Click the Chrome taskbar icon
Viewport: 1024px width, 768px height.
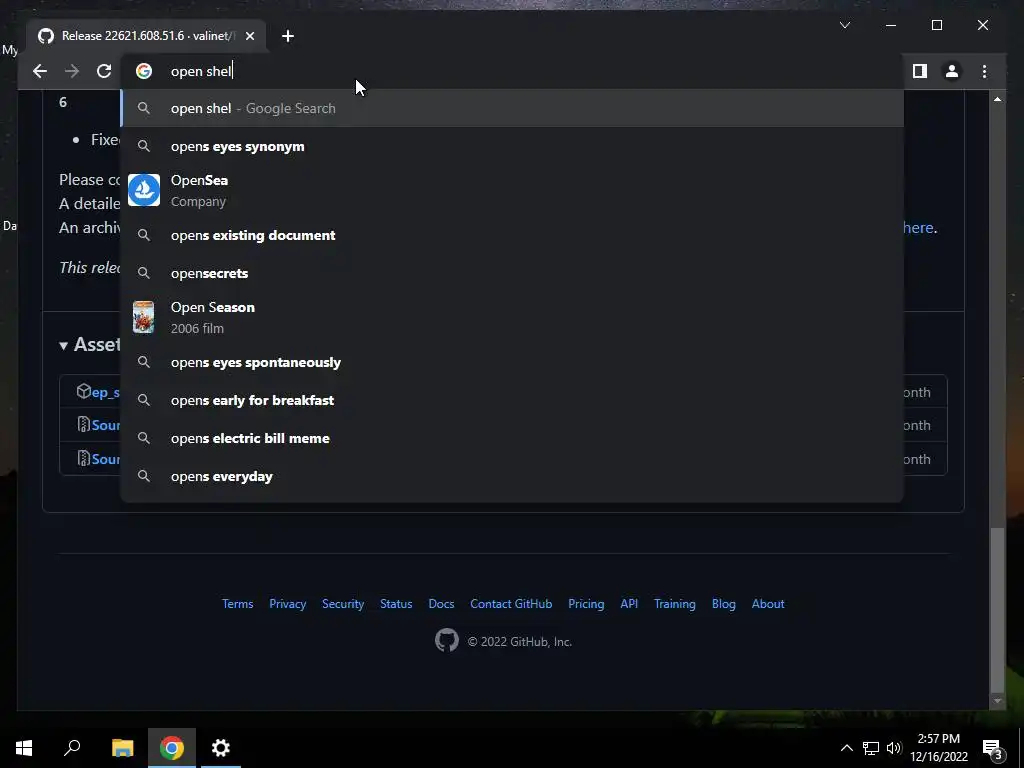tap(172, 748)
